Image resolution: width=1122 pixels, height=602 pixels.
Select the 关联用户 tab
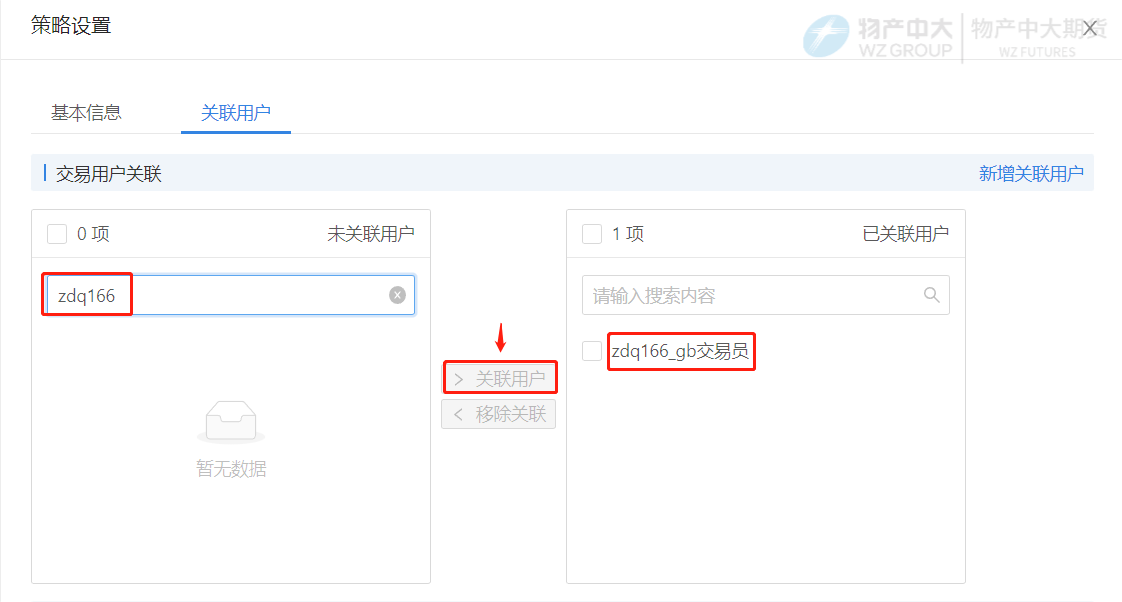click(x=235, y=113)
